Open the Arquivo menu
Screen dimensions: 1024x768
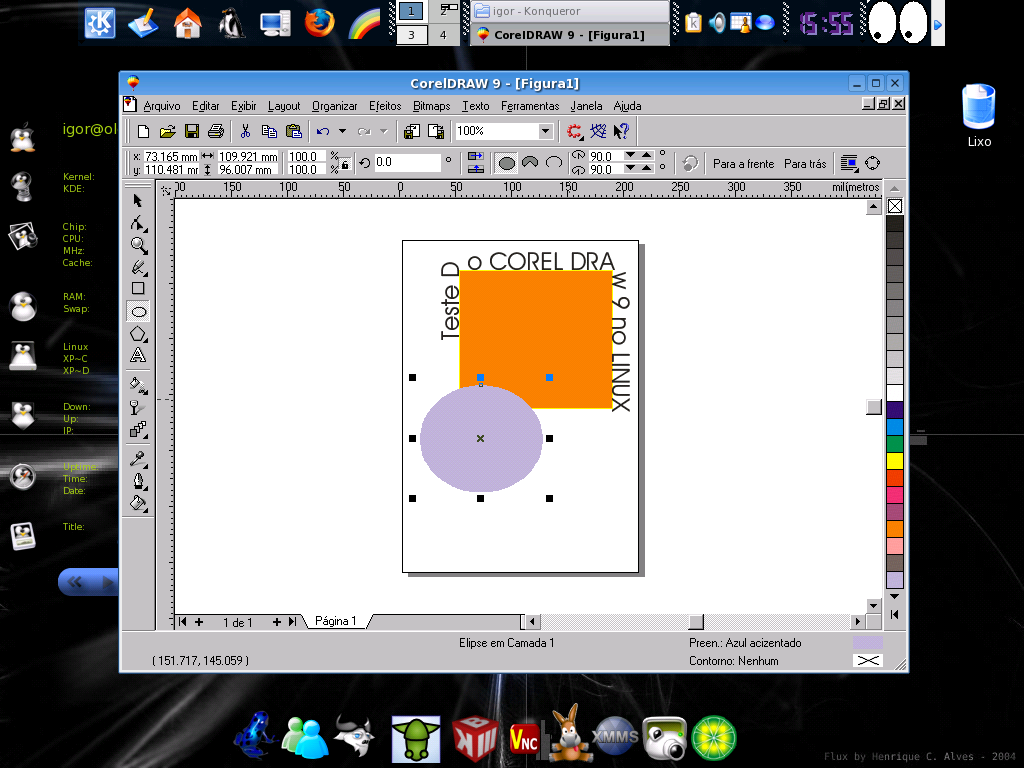click(x=161, y=106)
